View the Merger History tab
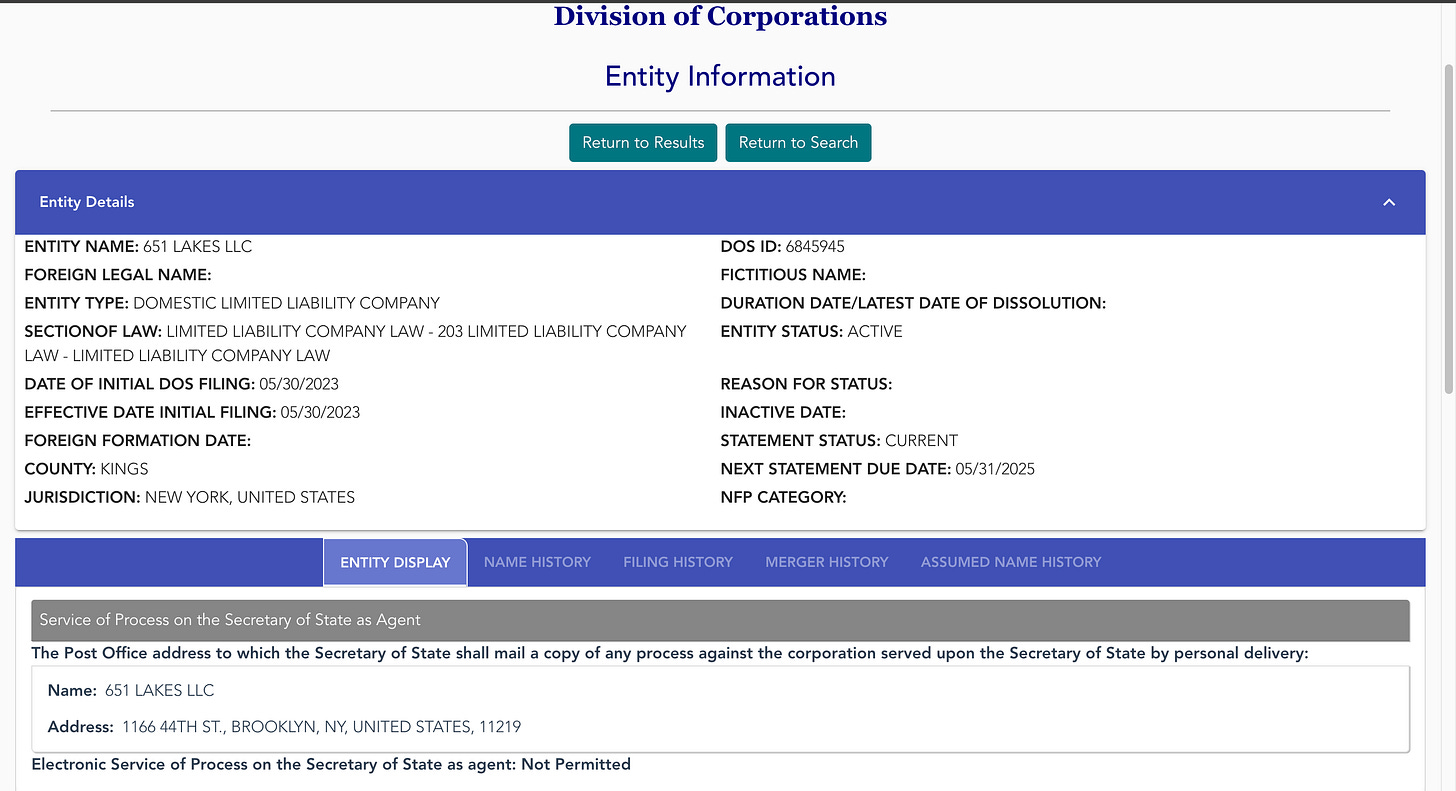The height and width of the screenshot is (791, 1456). click(x=827, y=562)
